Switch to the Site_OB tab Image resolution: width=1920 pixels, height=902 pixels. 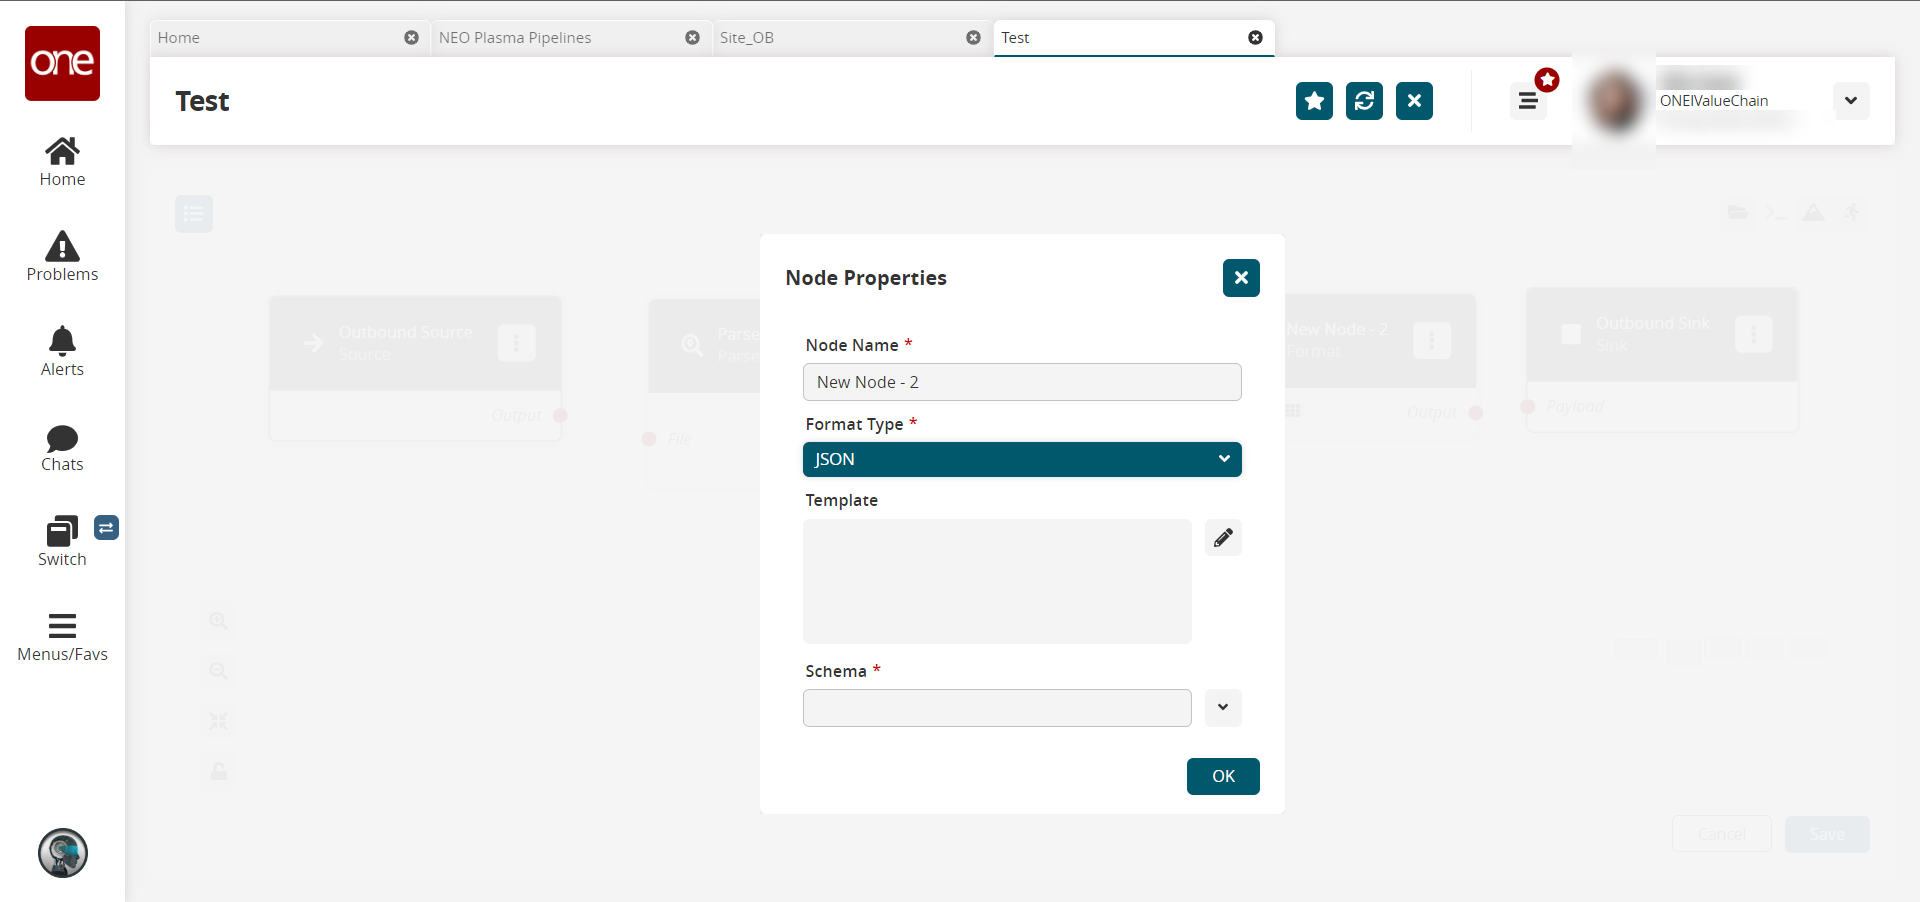[x=747, y=38]
